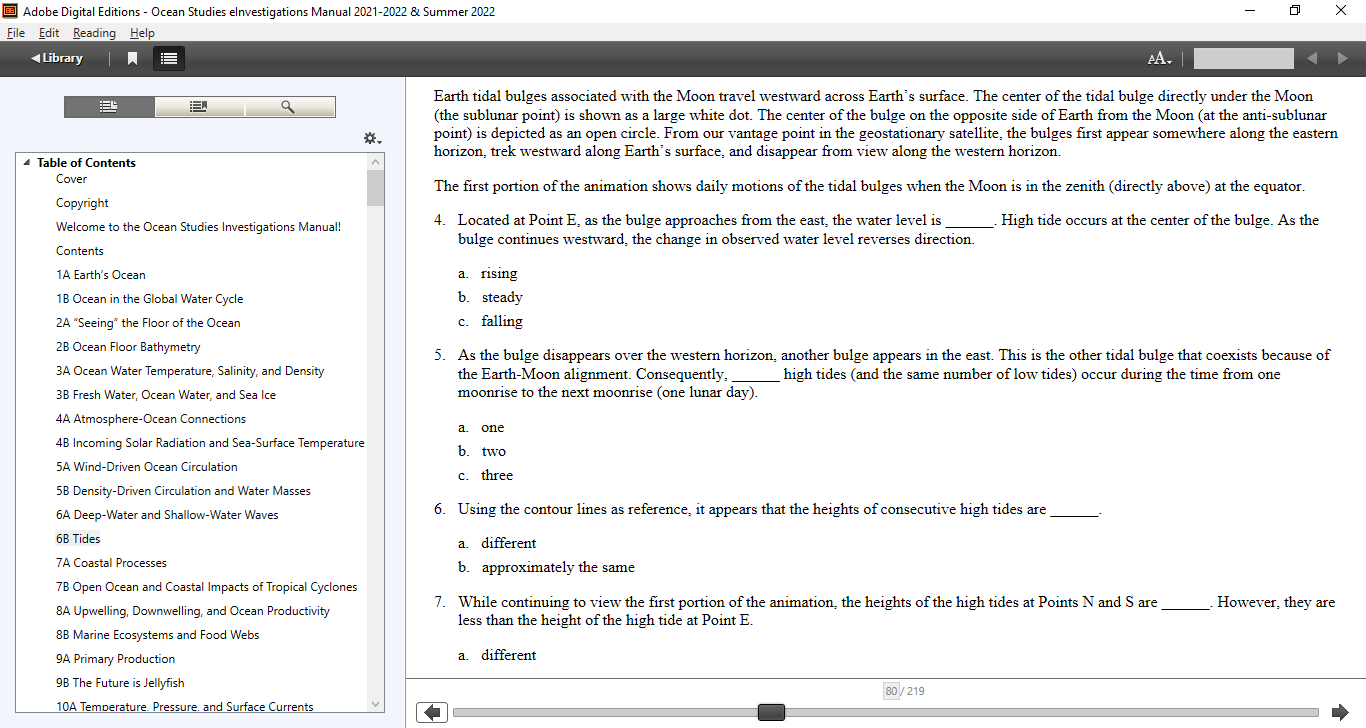Open 3A Ocean Water Temperature, Salinity, and Density

(x=190, y=371)
